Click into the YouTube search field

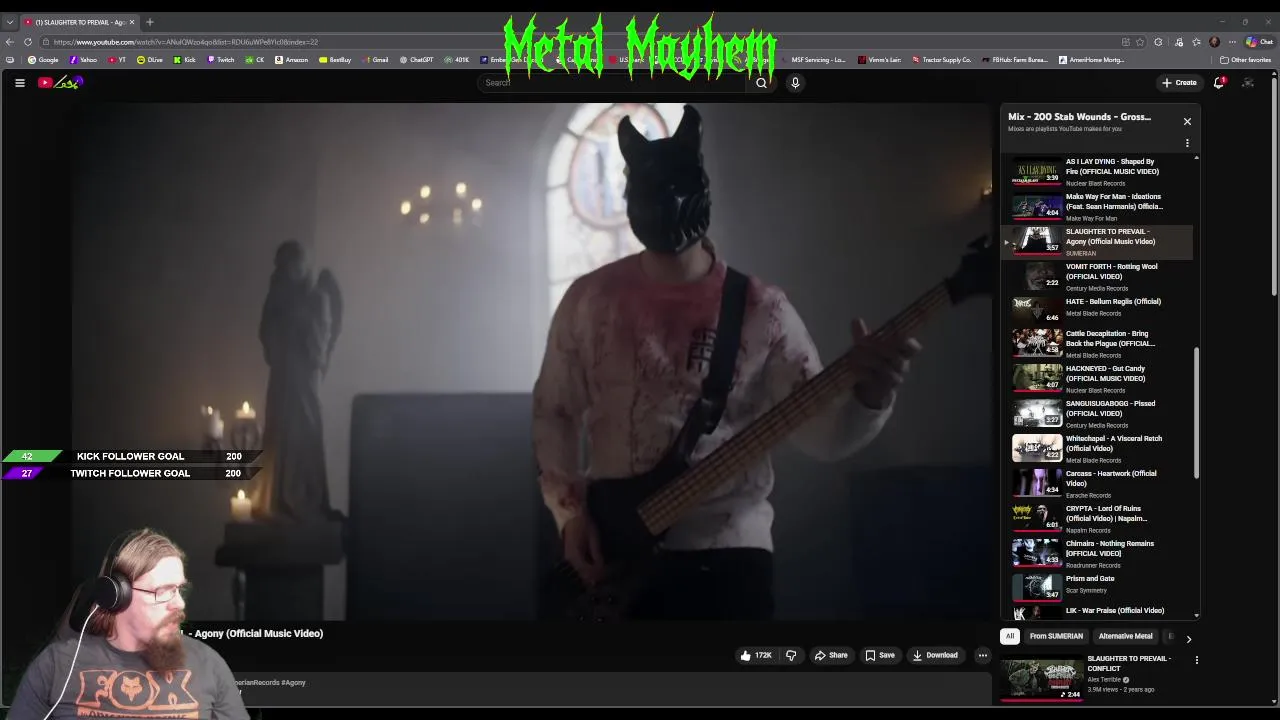[612, 83]
